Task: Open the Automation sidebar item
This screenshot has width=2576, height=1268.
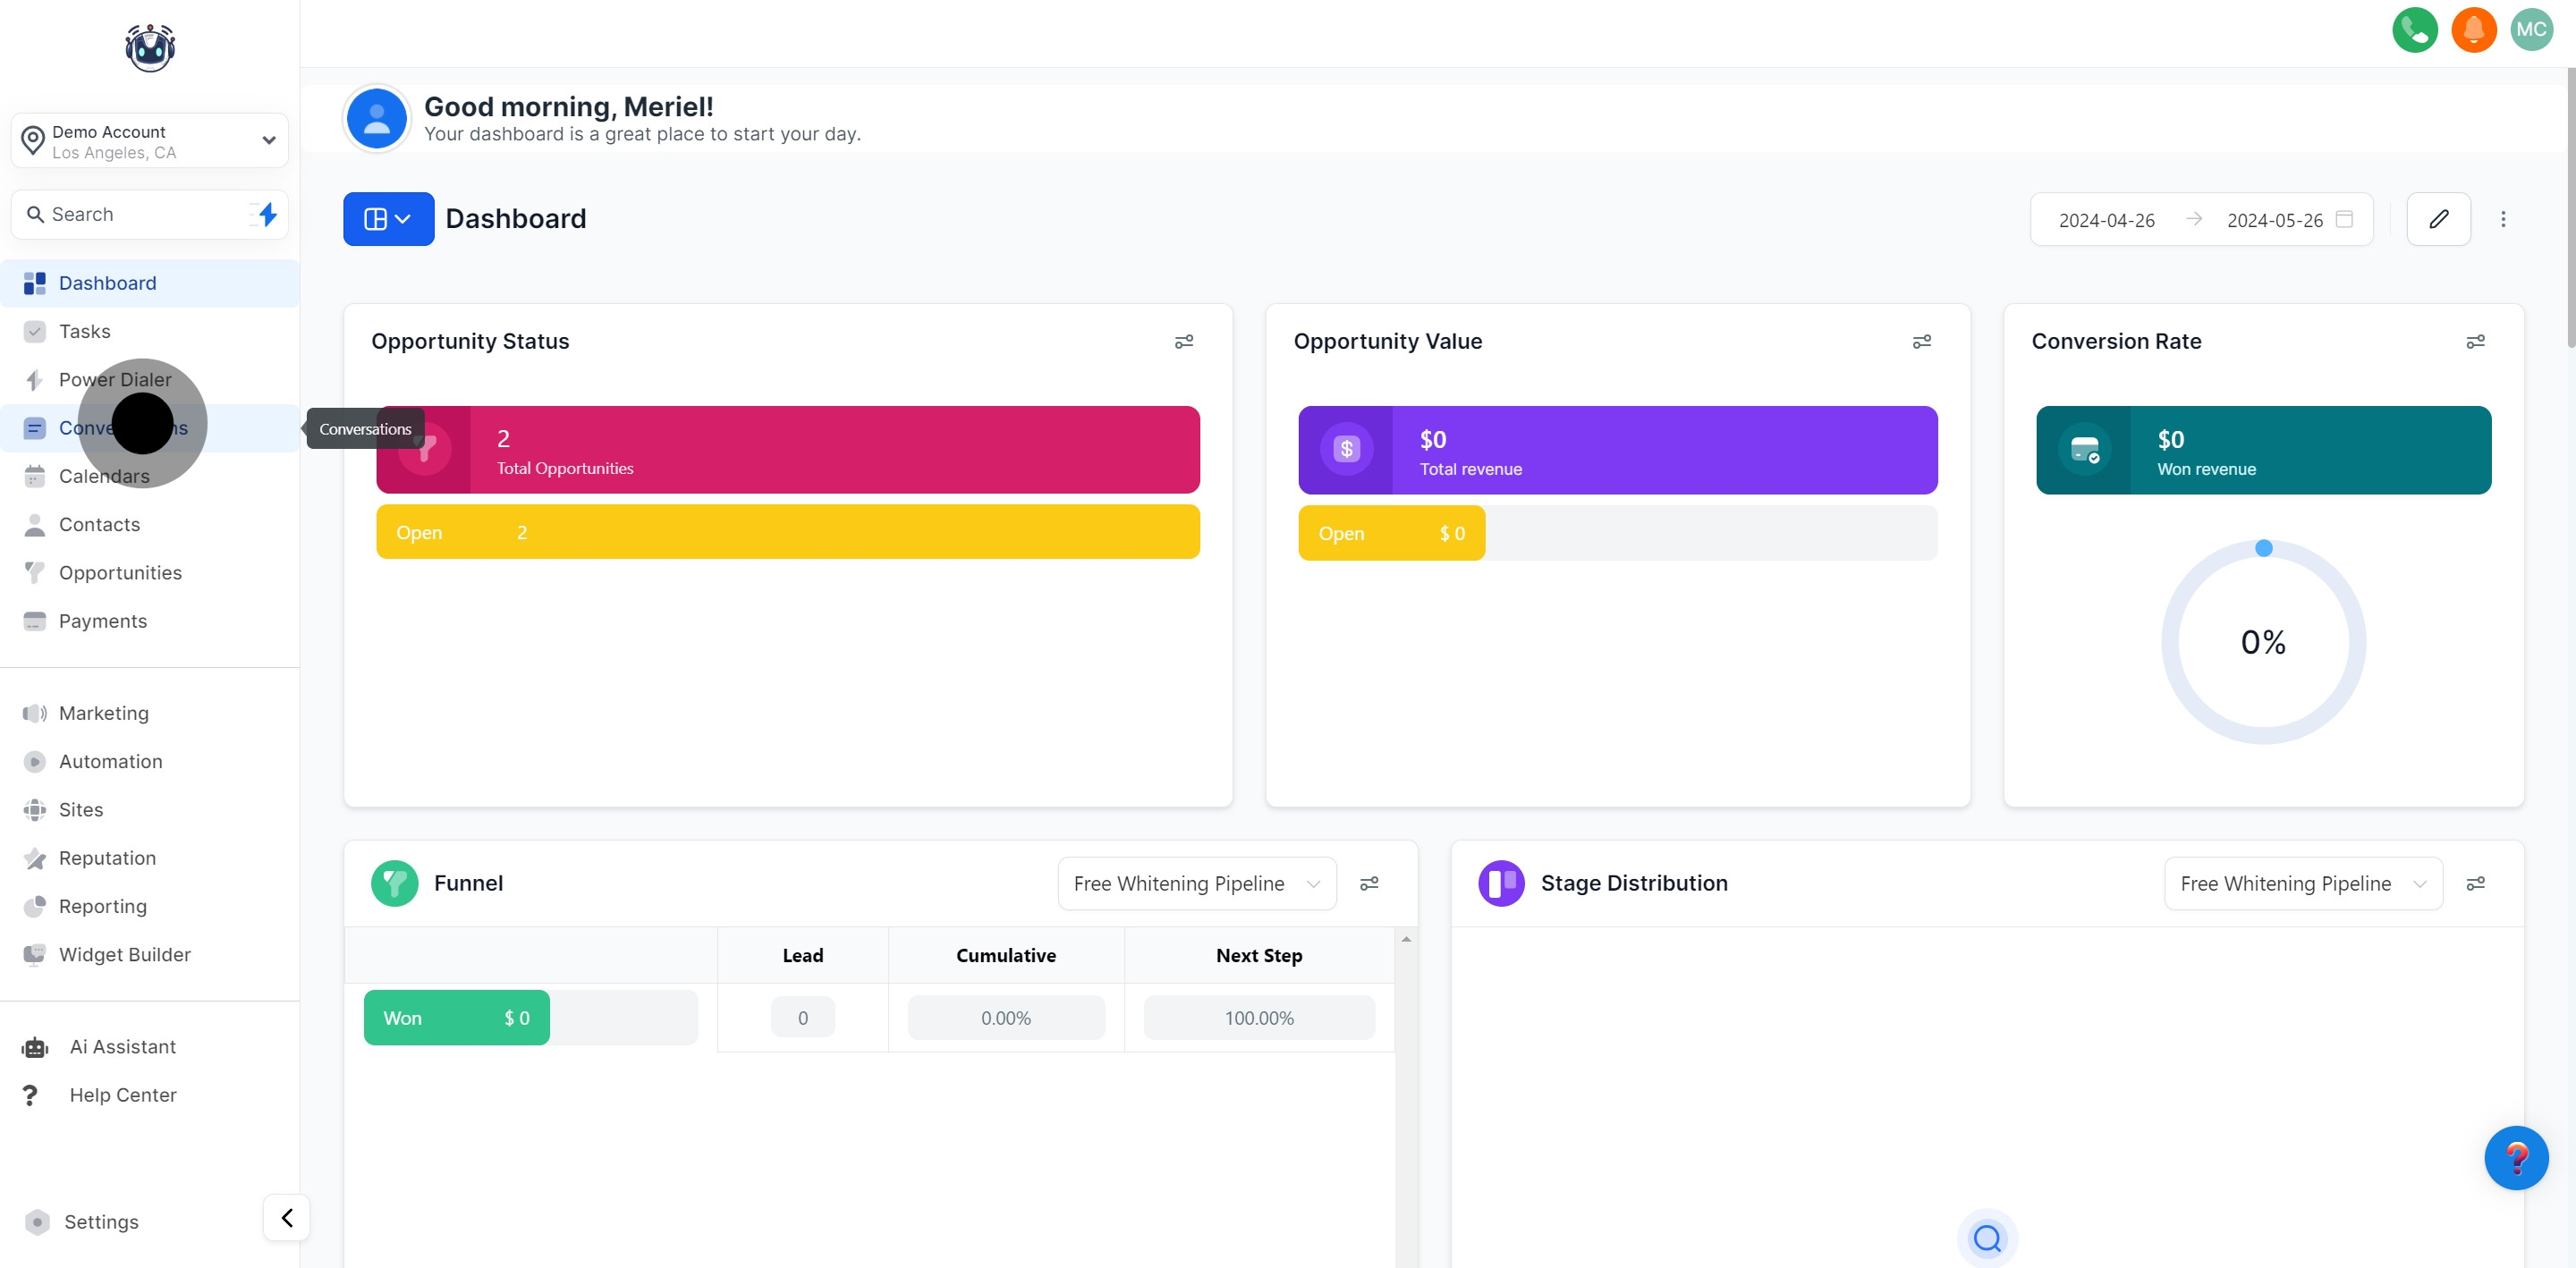Action: pos(110,761)
